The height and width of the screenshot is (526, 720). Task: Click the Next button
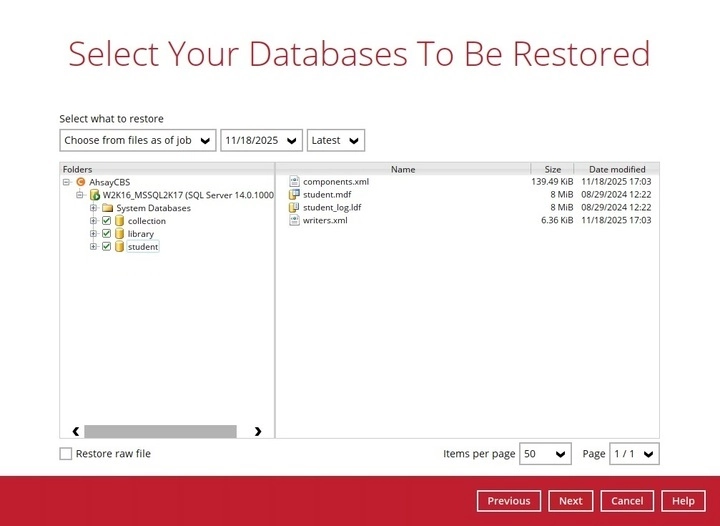click(570, 501)
